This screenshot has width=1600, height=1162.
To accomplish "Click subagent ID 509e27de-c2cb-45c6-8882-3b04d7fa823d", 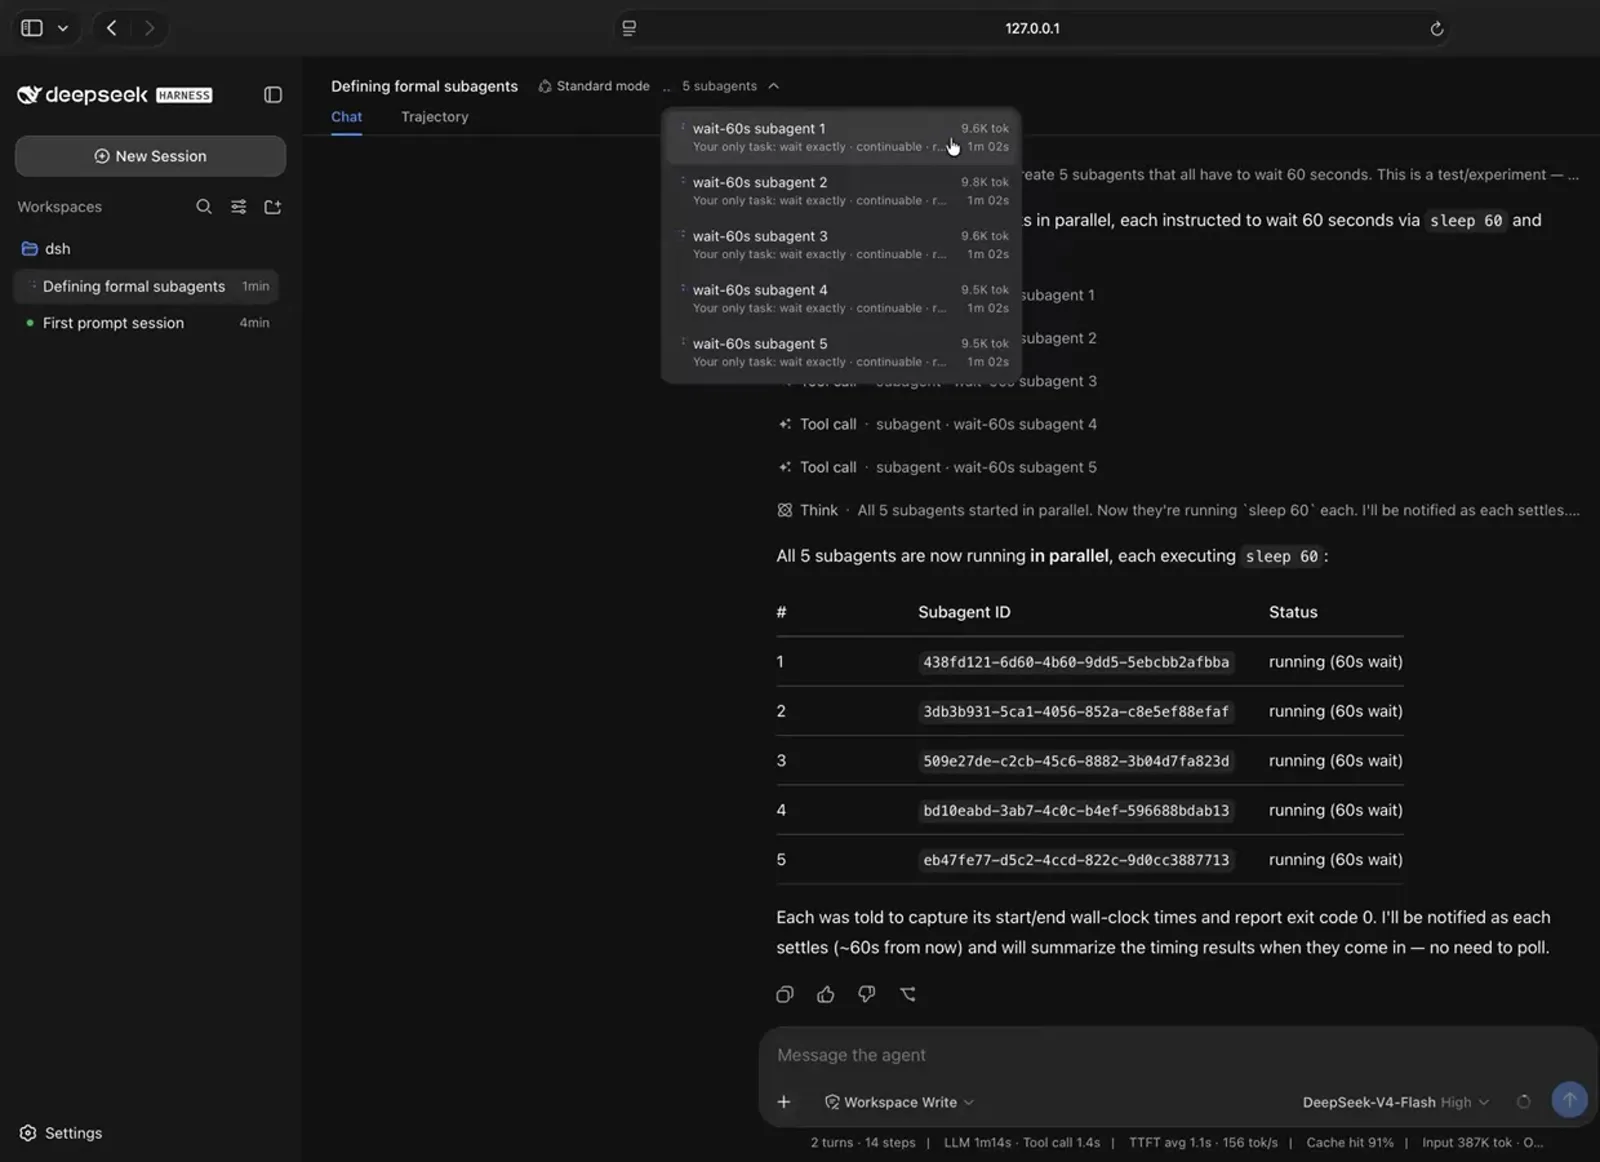I will pos(1076,761).
